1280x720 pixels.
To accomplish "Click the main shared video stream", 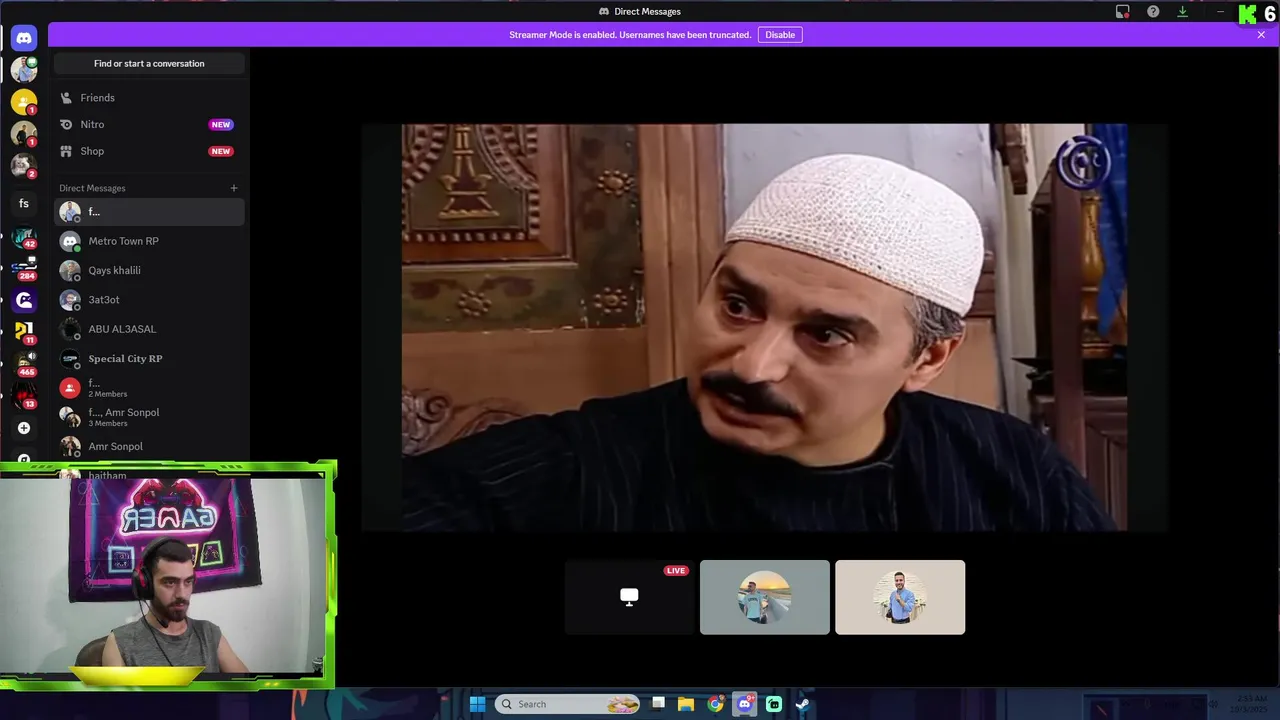I will pyautogui.click(x=764, y=327).
